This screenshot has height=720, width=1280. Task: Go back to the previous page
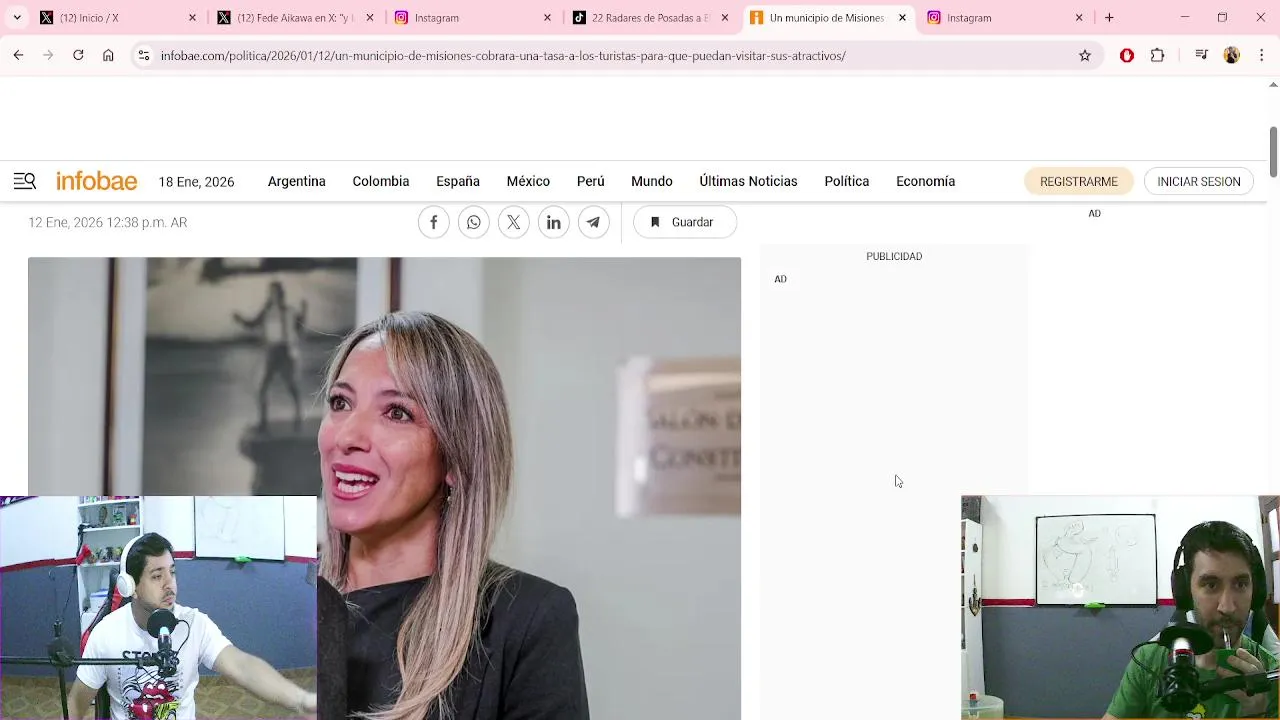point(18,56)
